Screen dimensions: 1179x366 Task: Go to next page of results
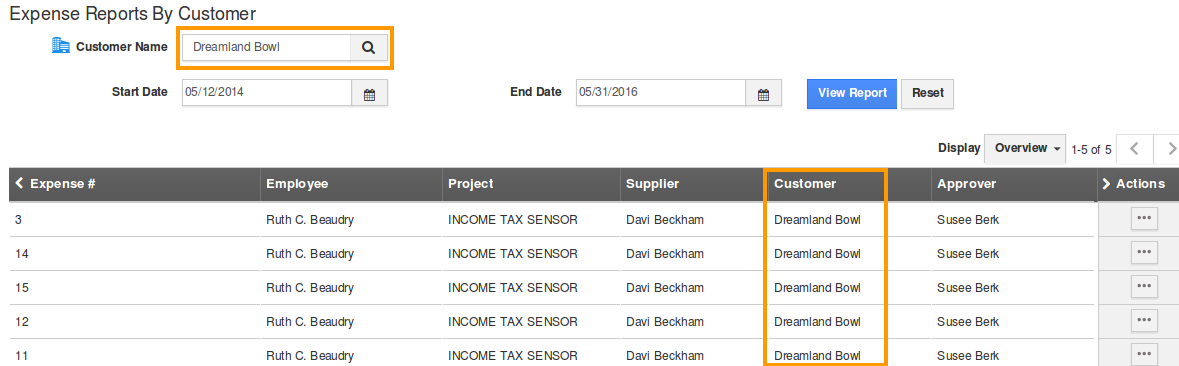1167,149
